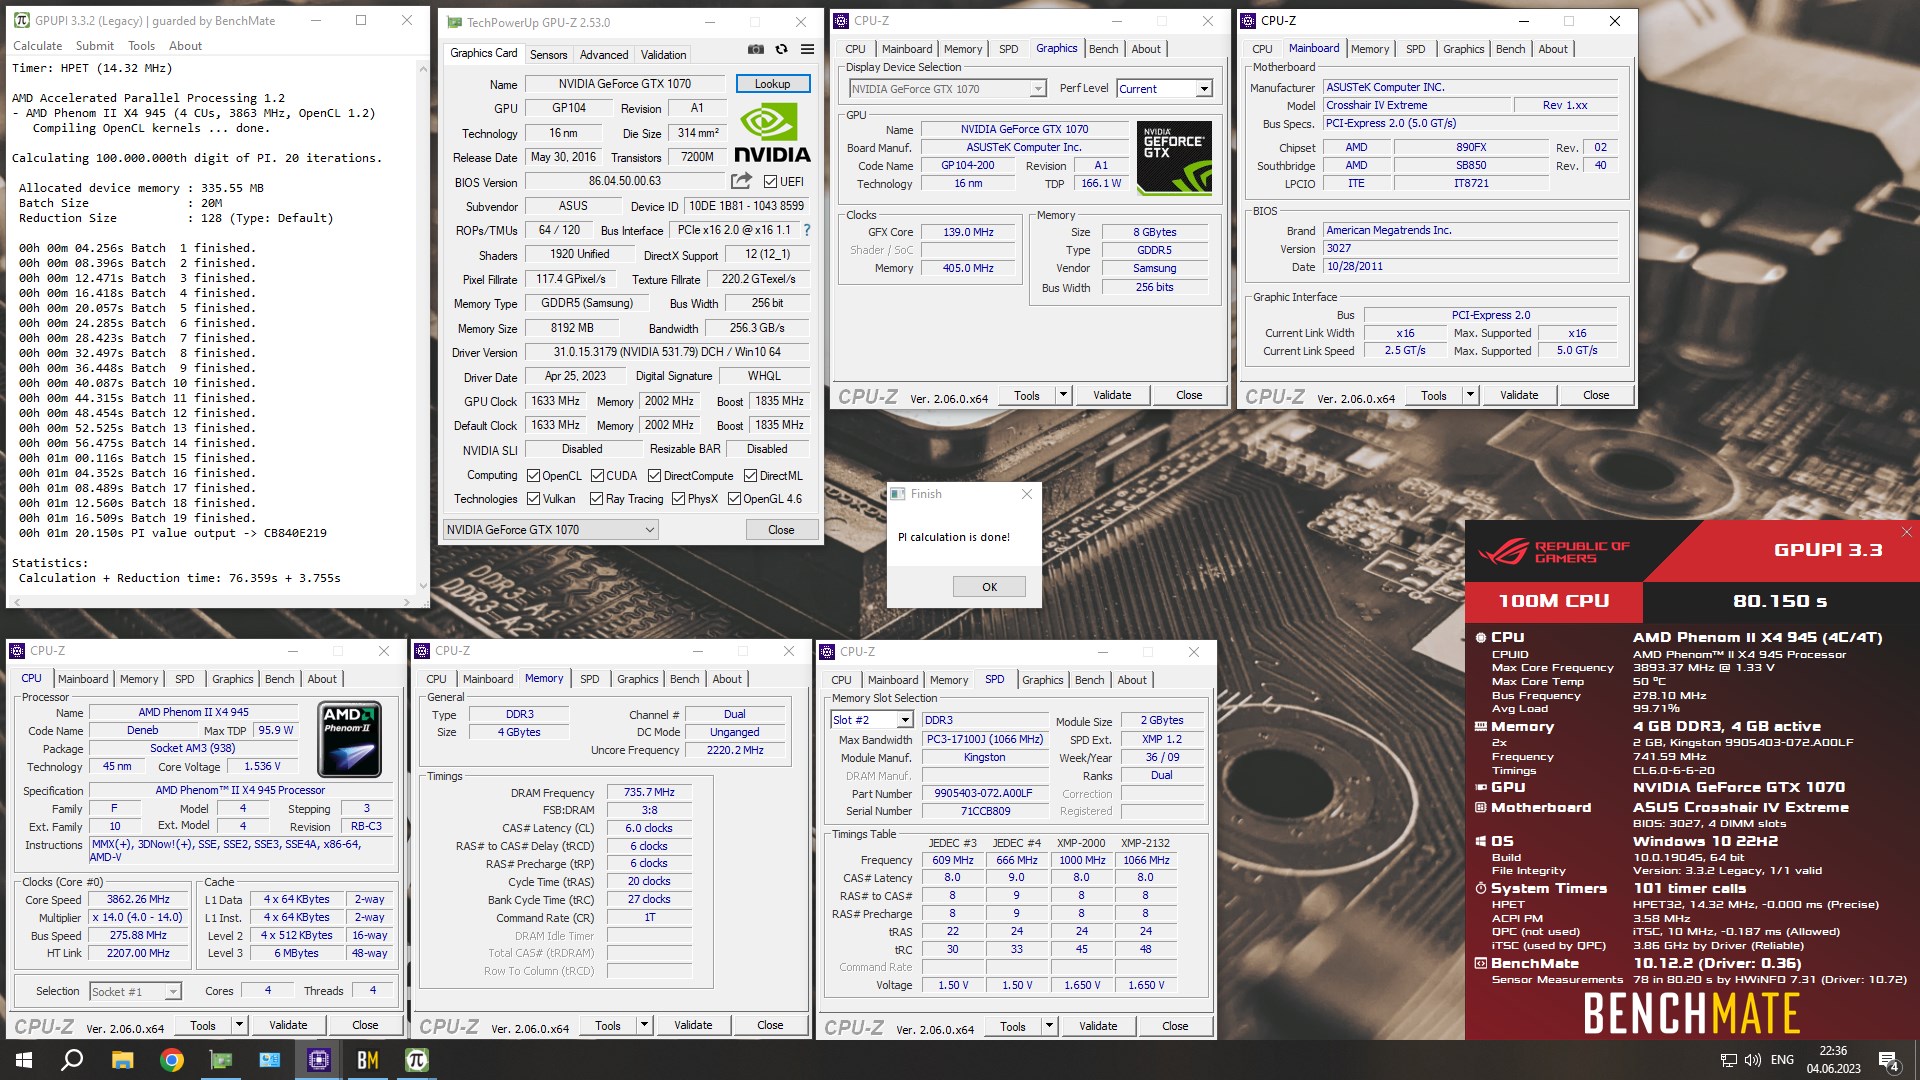Refresh GPU-Z readings icon
This screenshot has height=1080, width=1920.
point(781,49)
